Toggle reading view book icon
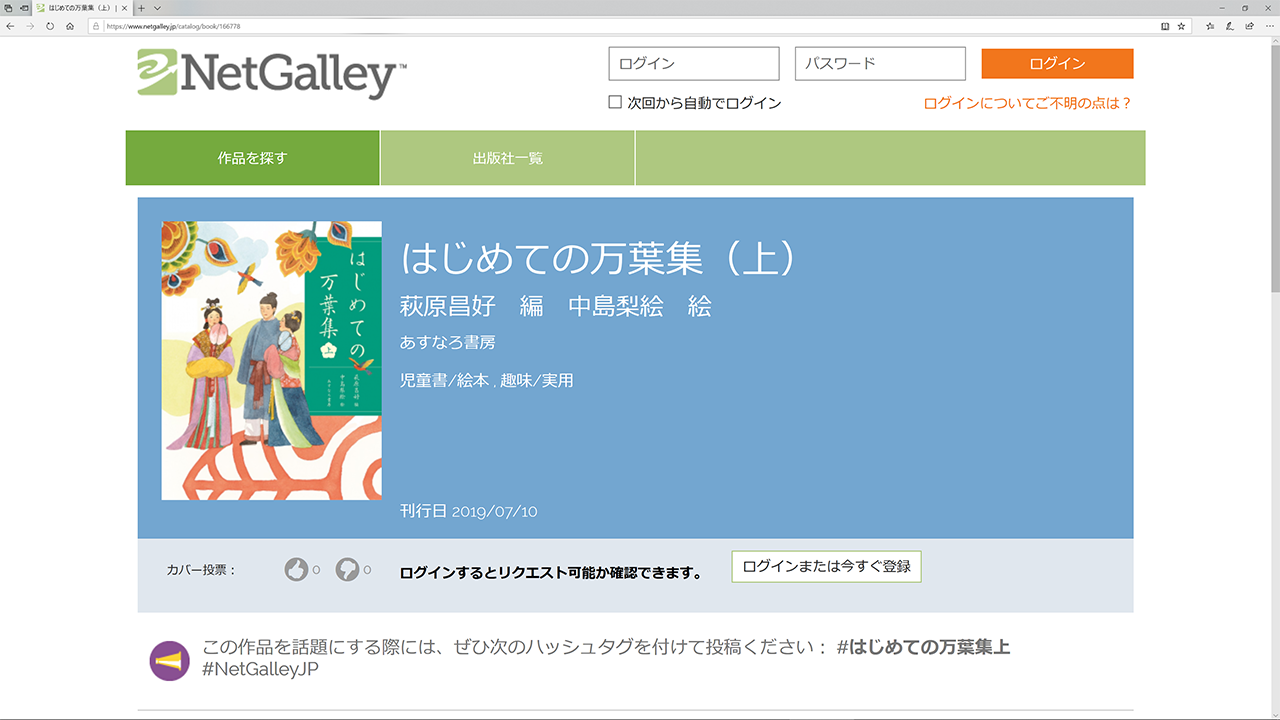This screenshot has width=1280, height=720. pyautogui.click(x=1165, y=26)
